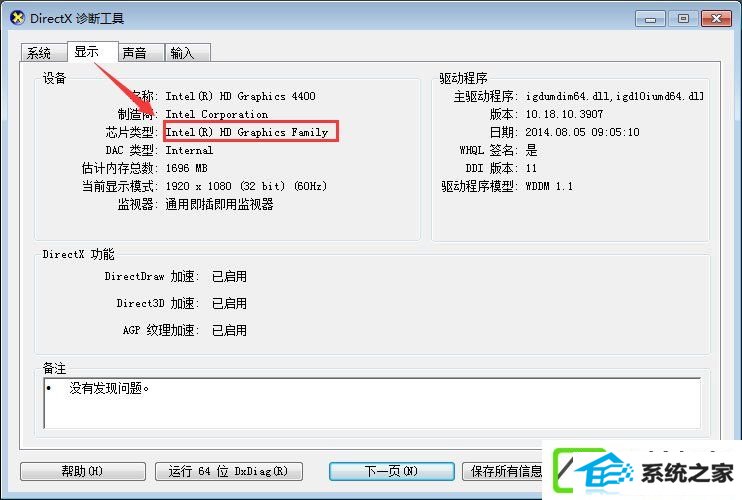The image size is (742, 500).
Task: Click the highlighted Intel(R) HD Graphics Family text
Action: 247,132
